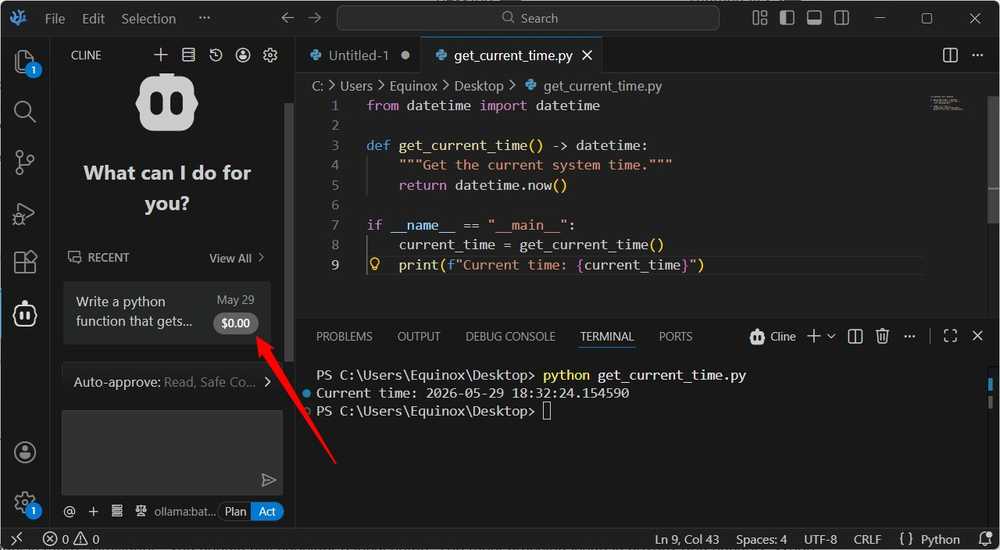This screenshot has height=550, width=1000.
Task: Open Cline account icon in panel header
Action: point(243,55)
